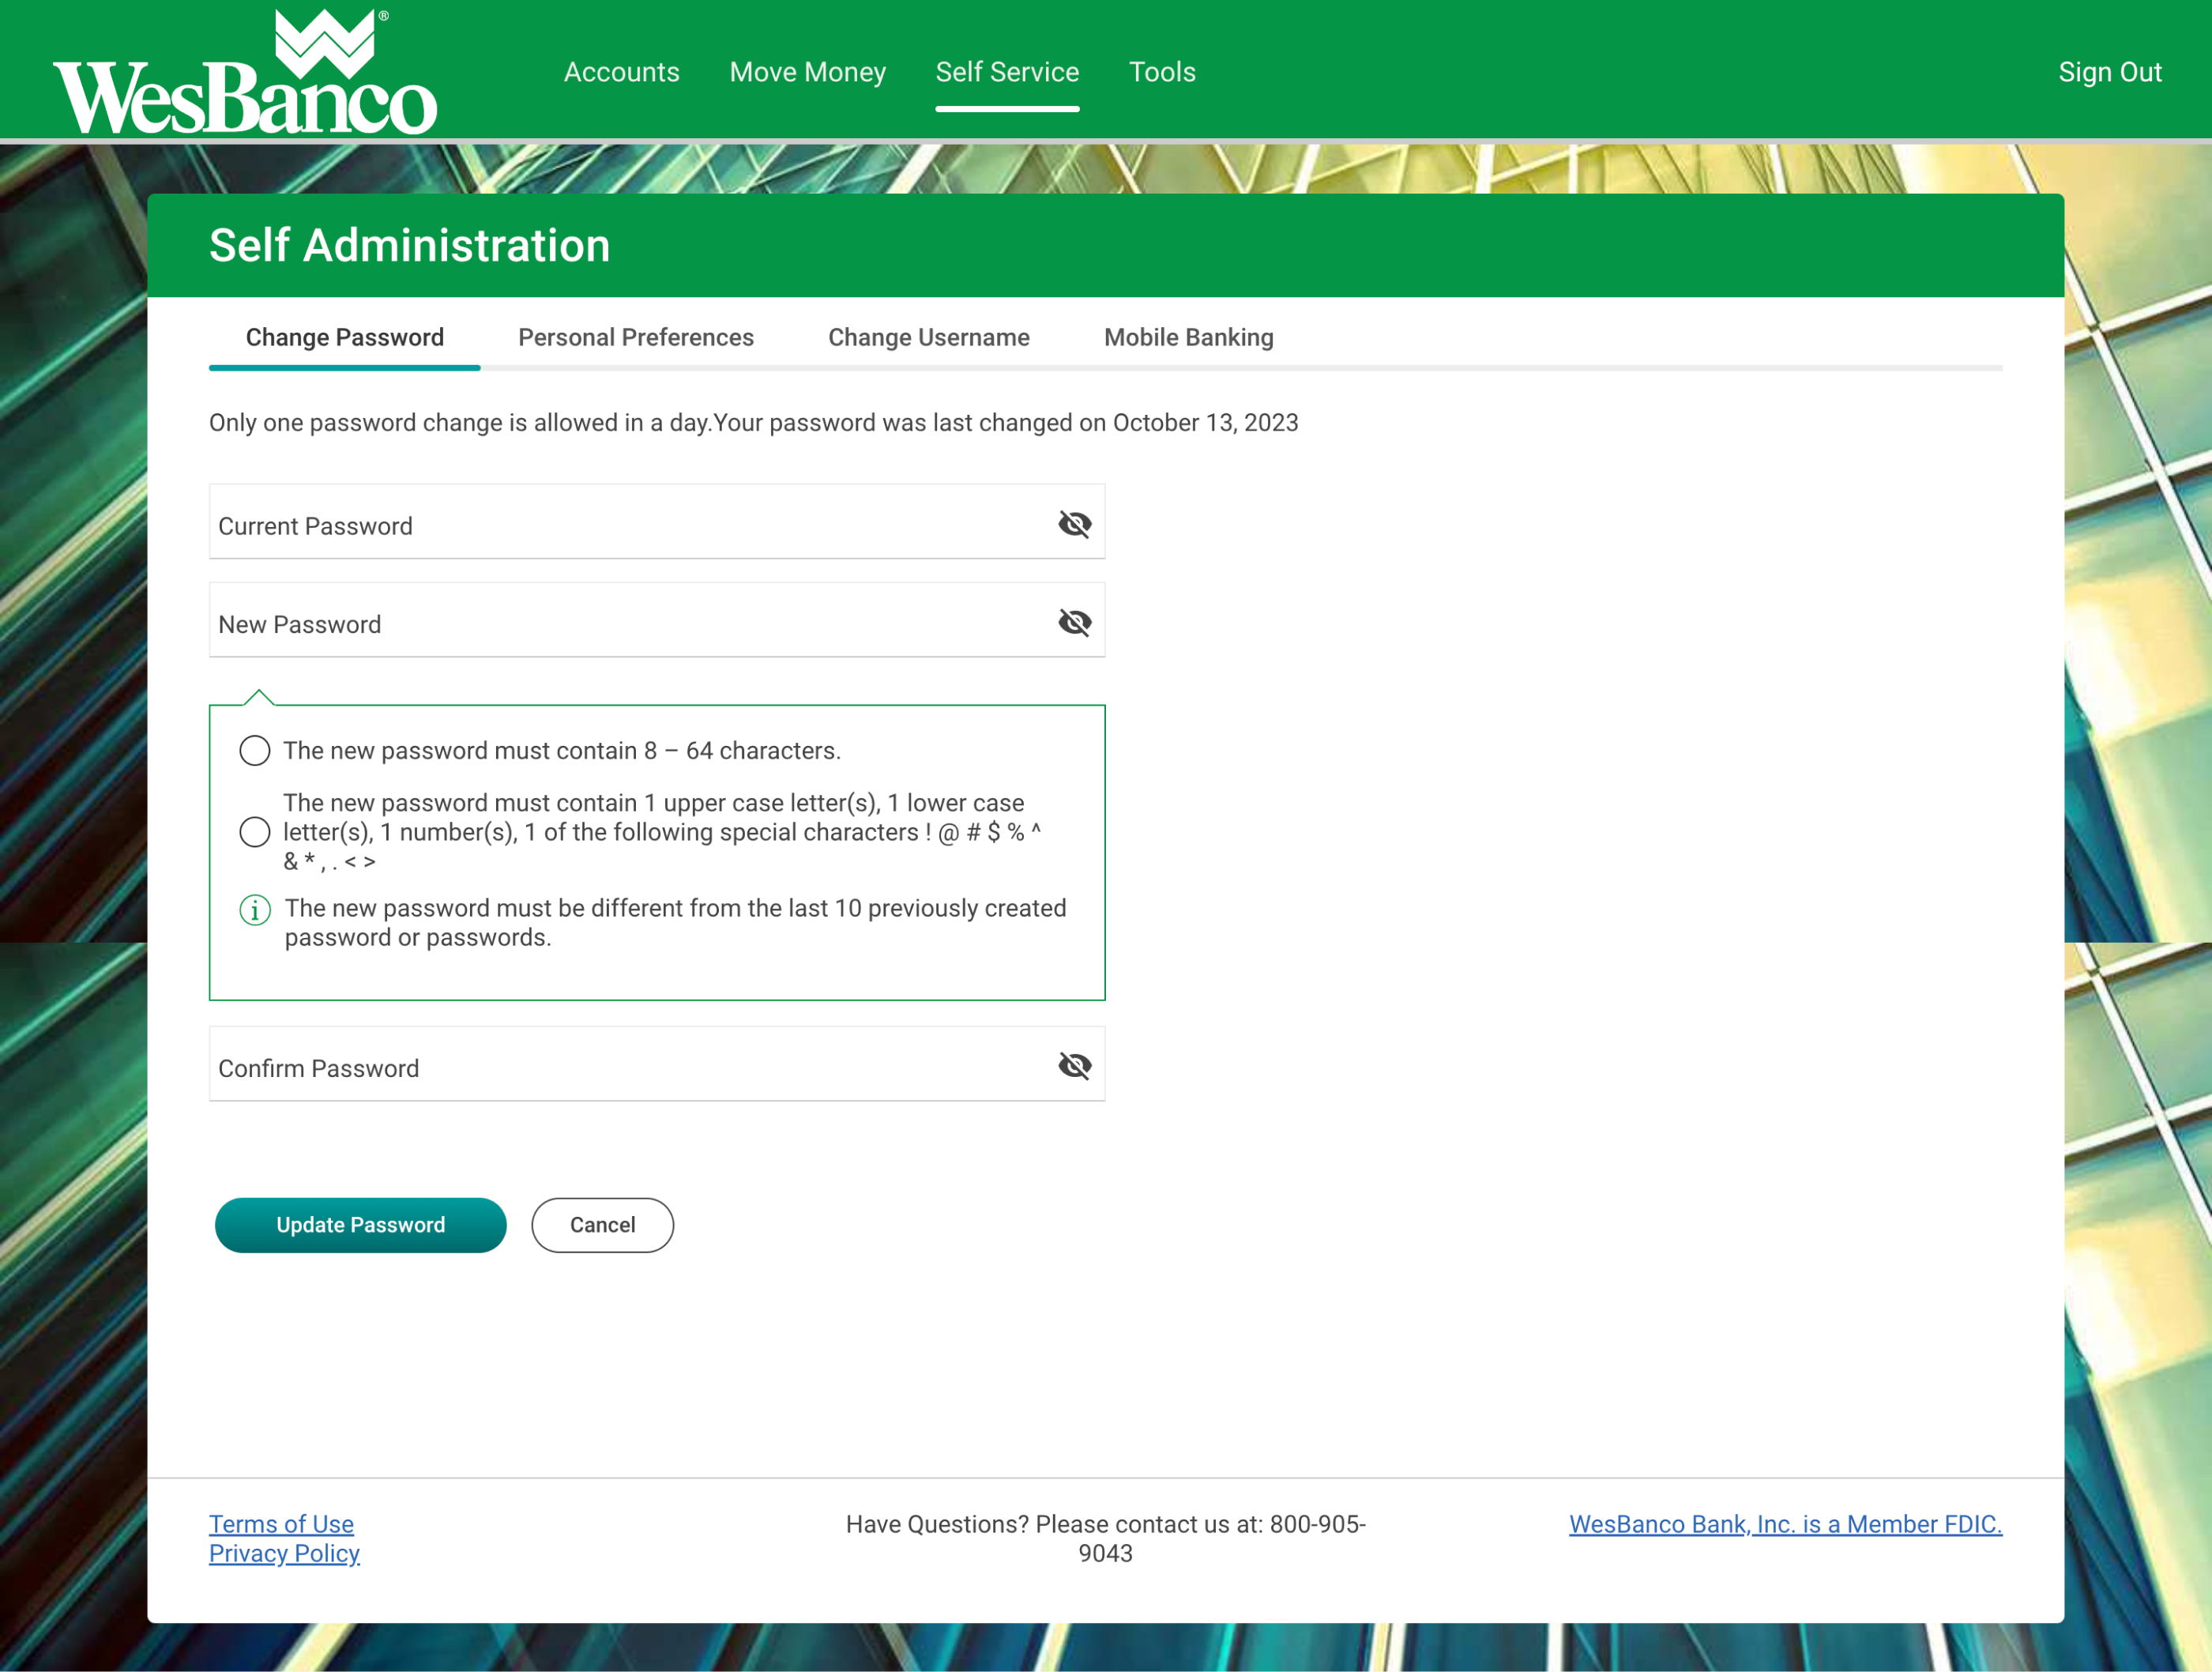The height and width of the screenshot is (1672, 2212).
Task: Click the Self Administration heading
Action: click(410, 245)
